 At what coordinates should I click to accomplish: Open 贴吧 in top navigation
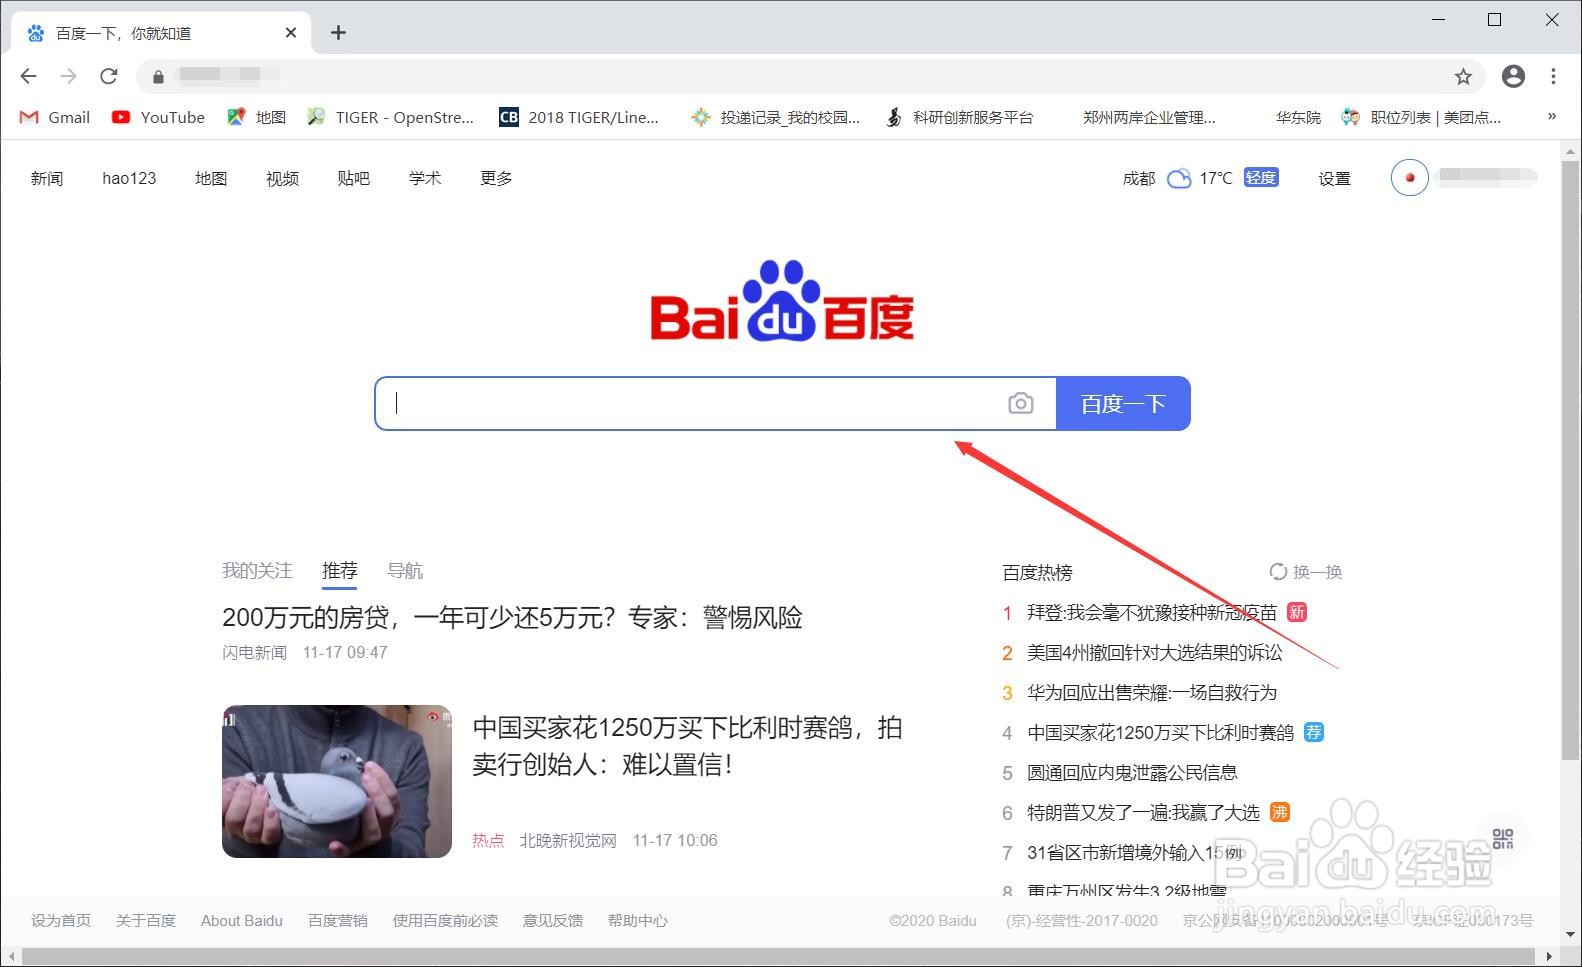pyautogui.click(x=354, y=178)
